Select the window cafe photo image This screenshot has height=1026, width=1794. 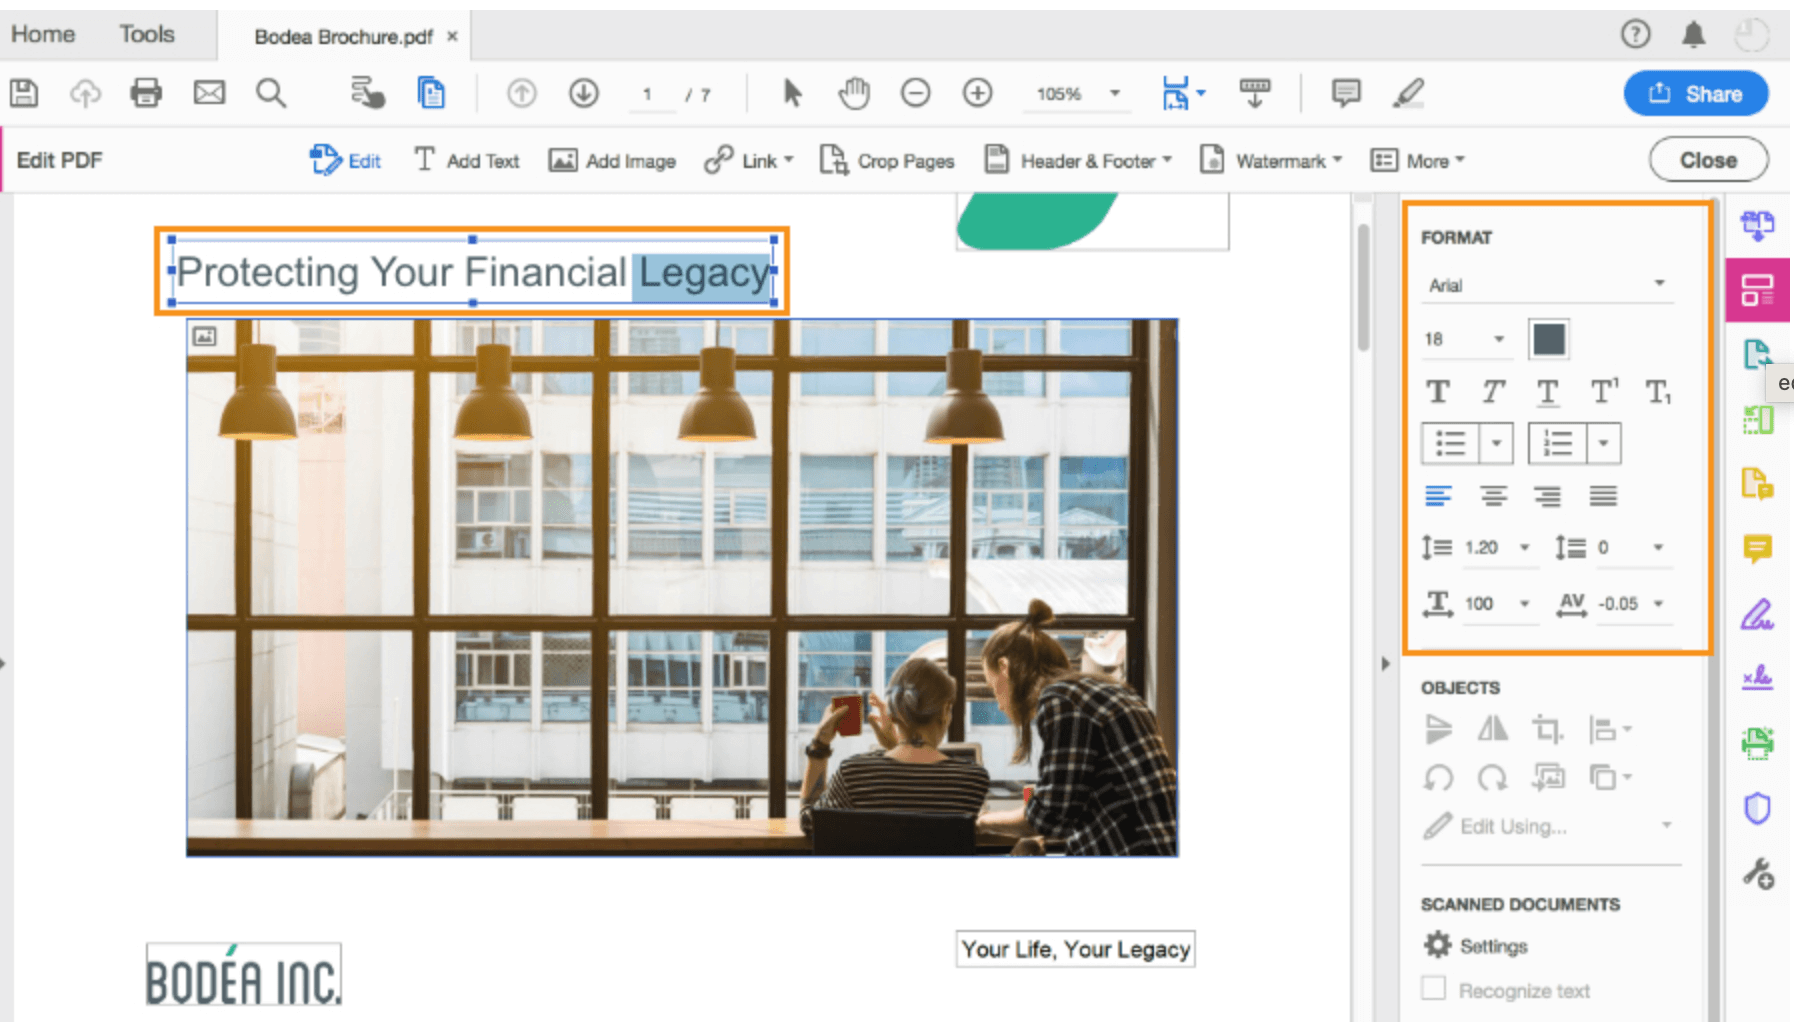682,587
